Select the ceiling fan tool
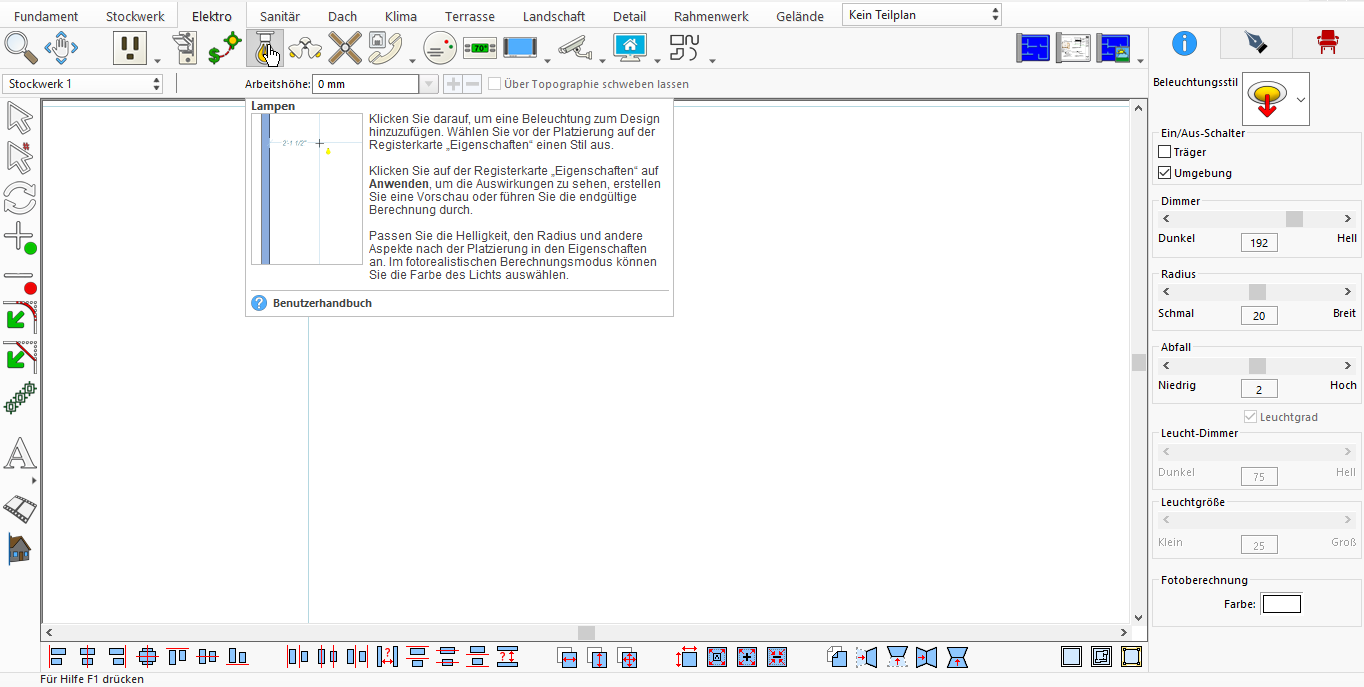The height and width of the screenshot is (687, 1364). tap(345, 47)
